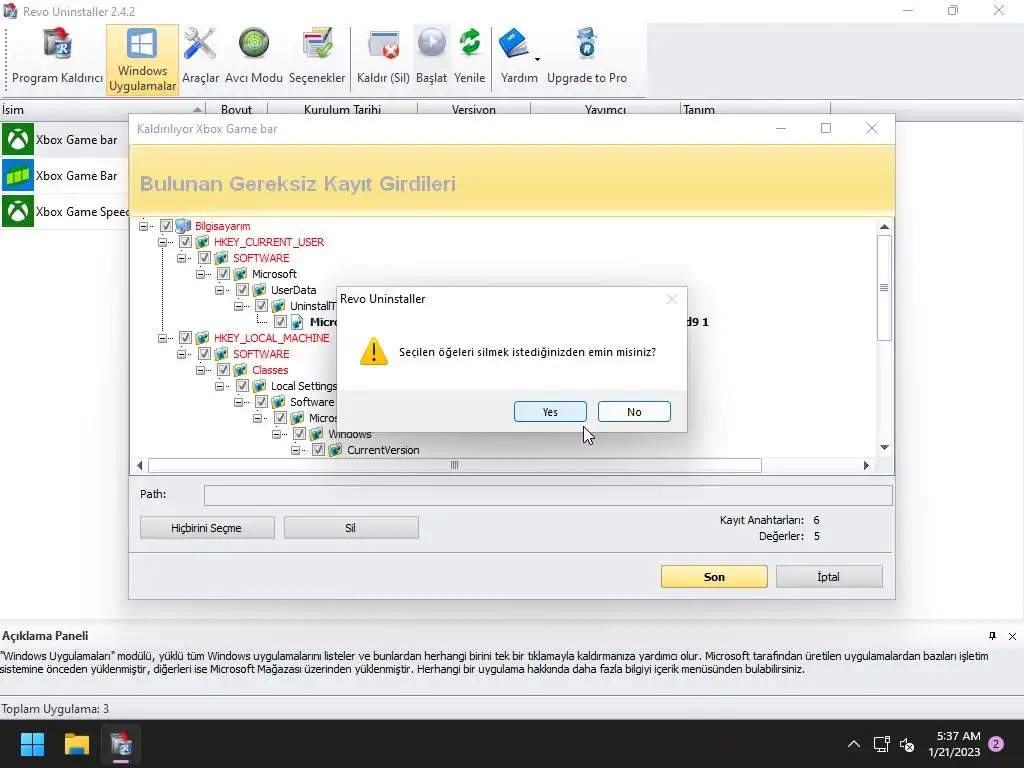Image resolution: width=1024 pixels, height=768 pixels.
Task: Click the HKEY_CURRENT_USER registry icon
Action: [202, 242]
